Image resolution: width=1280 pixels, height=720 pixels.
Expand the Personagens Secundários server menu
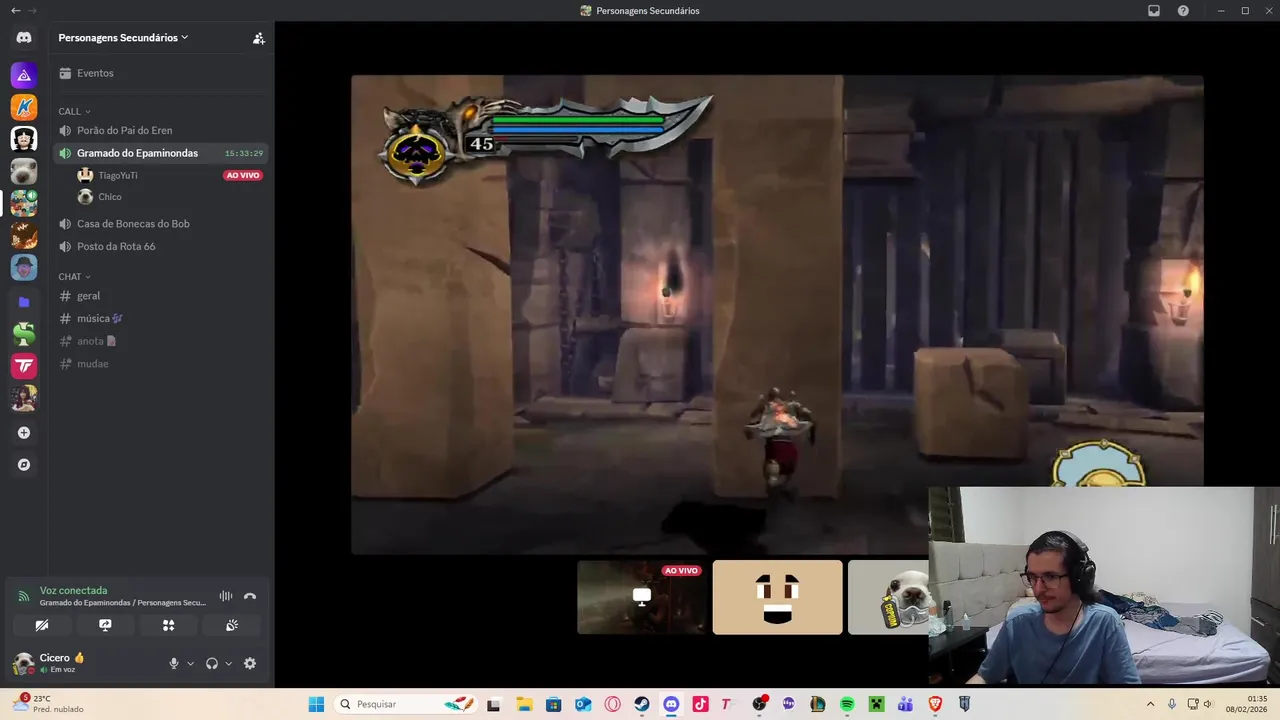(123, 38)
